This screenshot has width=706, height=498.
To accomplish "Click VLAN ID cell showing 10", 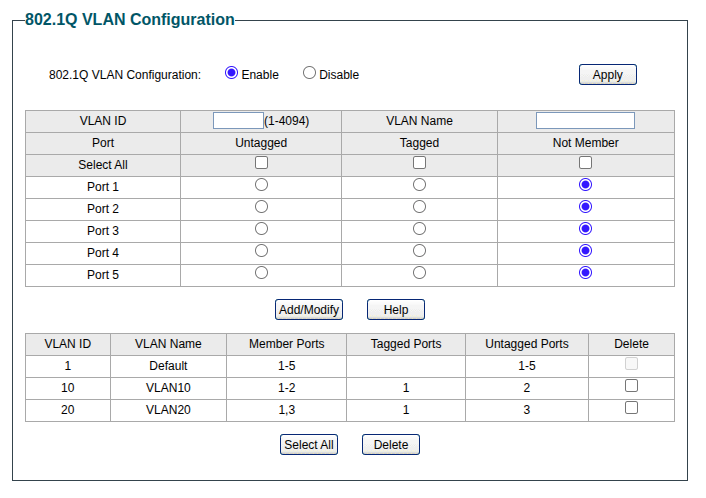I will (68, 388).
